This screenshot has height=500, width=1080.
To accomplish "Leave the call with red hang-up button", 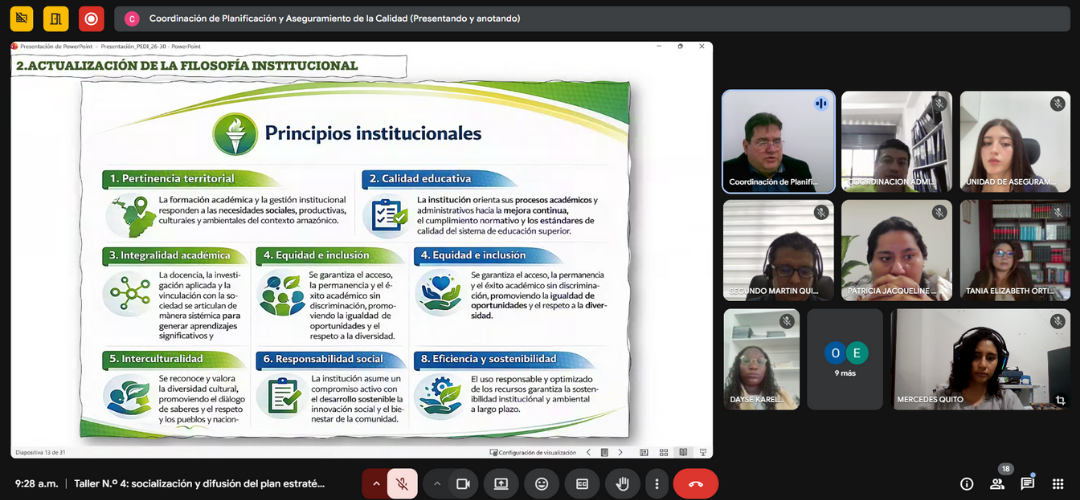I will point(696,484).
